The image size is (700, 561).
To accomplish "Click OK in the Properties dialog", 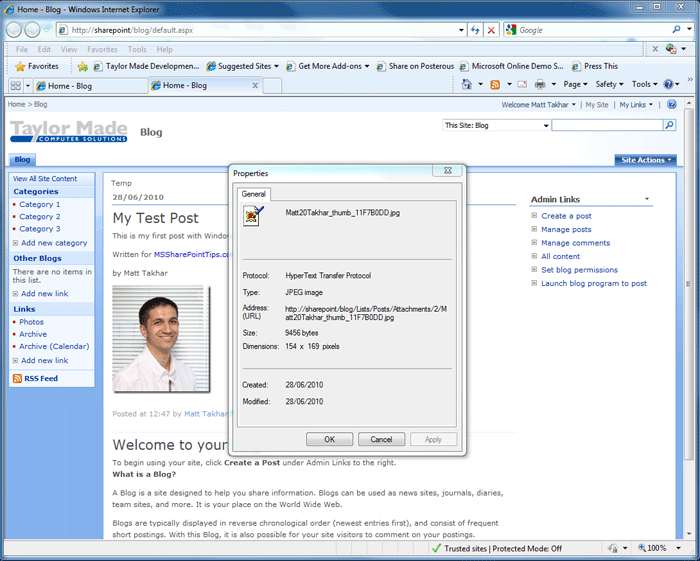I will pyautogui.click(x=329, y=439).
